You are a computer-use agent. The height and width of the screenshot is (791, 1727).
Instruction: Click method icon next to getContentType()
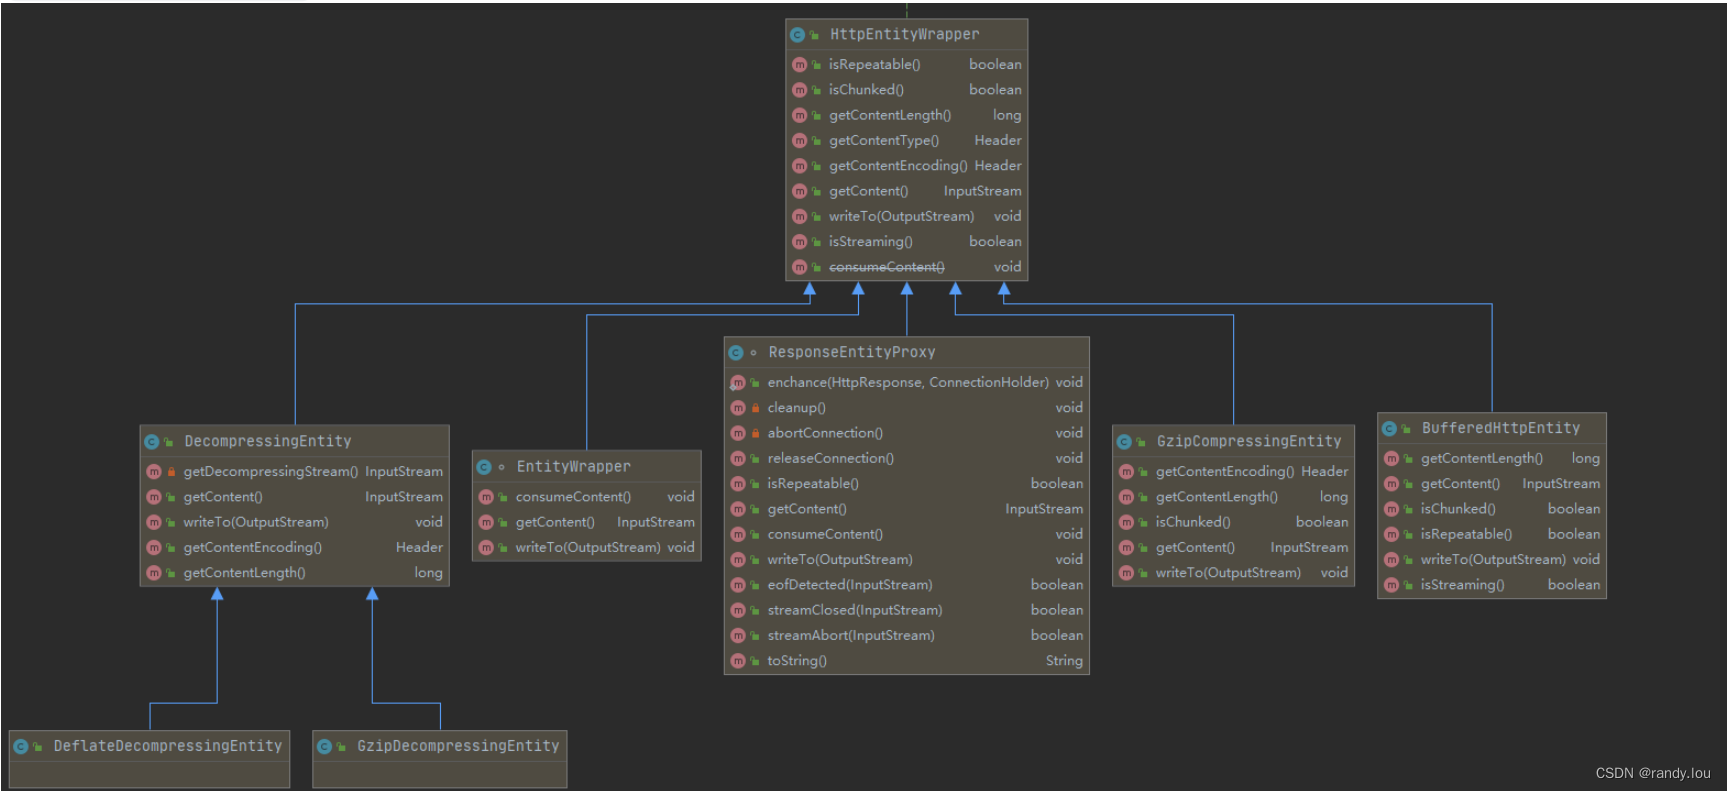pyautogui.click(x=799, y=141)
